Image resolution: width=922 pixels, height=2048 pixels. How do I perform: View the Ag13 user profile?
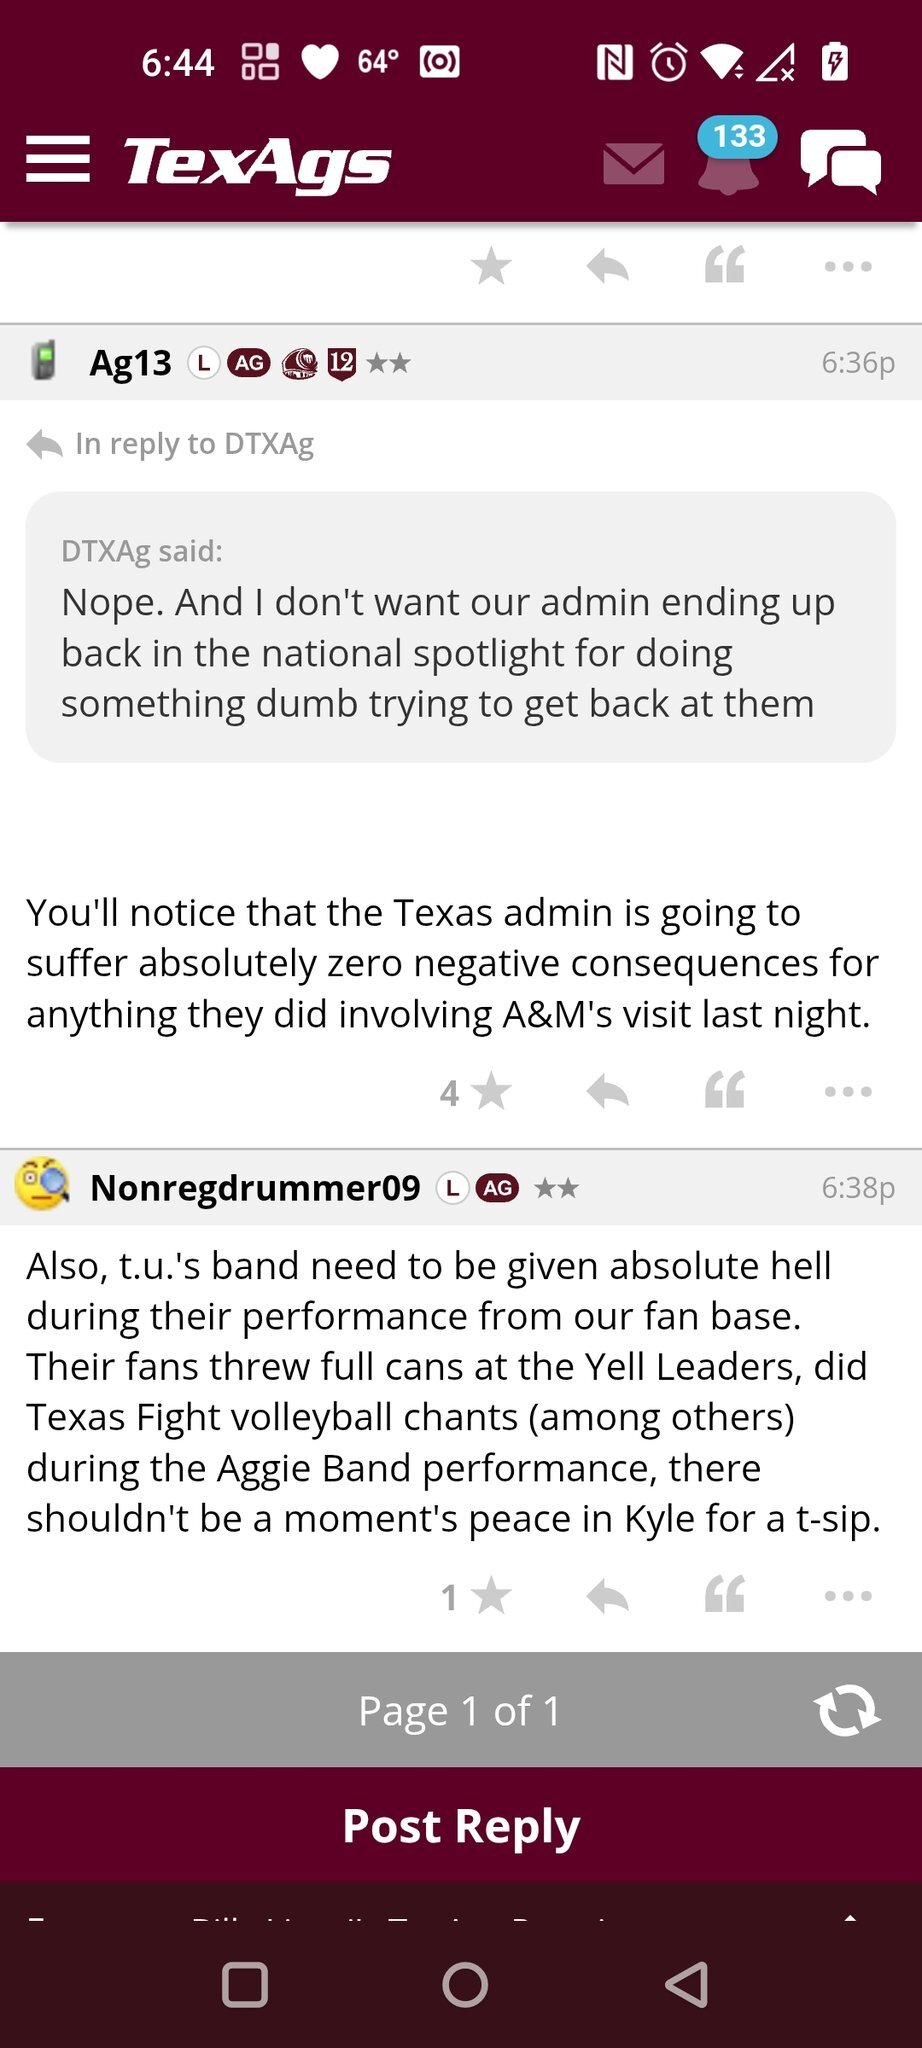[x=130, y=362]
